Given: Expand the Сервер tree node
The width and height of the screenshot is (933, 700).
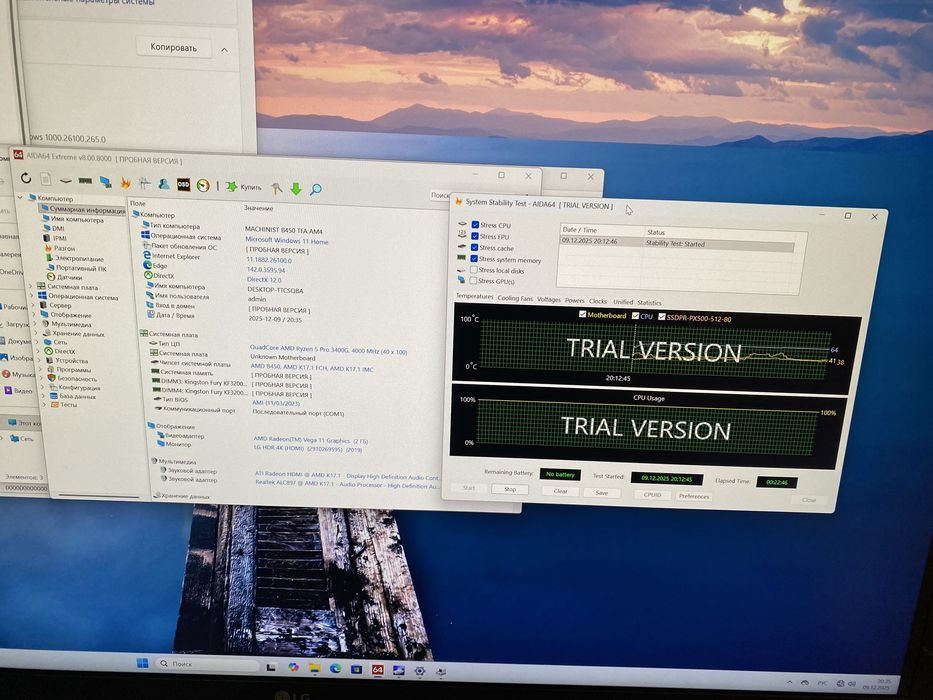Looking at the screenshot, I should click(x=33, y=305).
